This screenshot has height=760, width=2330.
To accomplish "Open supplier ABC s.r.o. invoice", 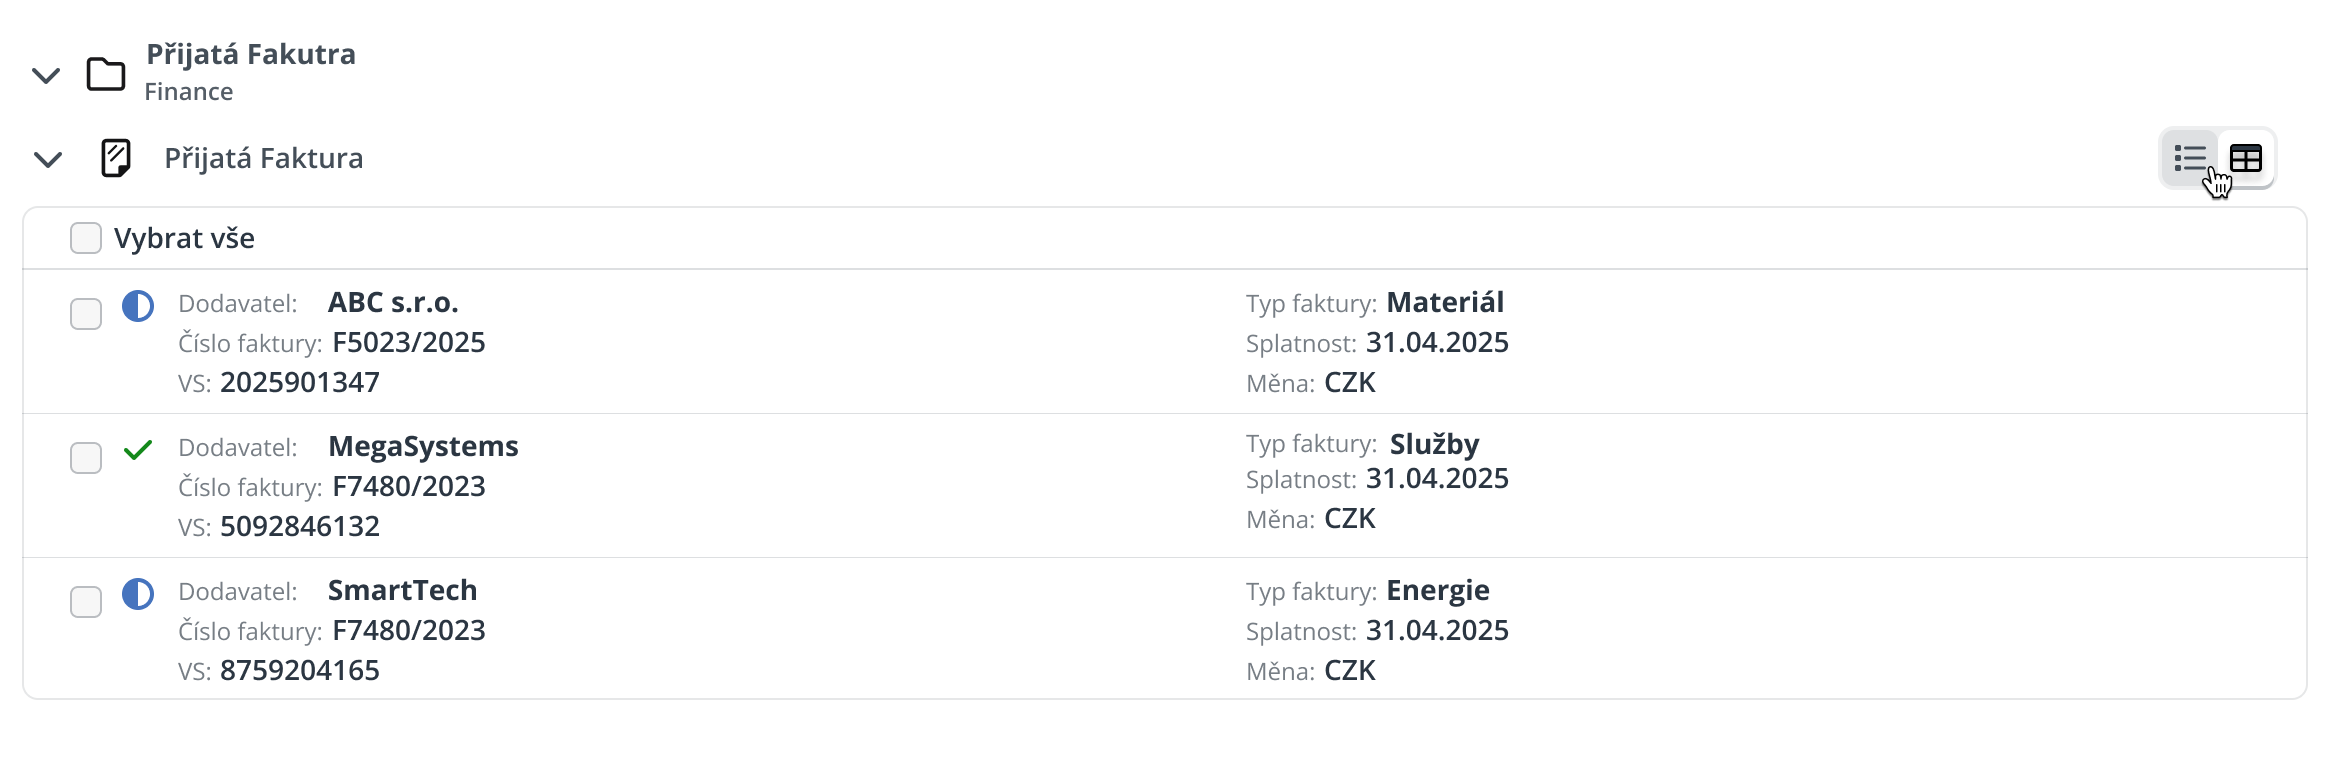I will [x=393, y=302].
